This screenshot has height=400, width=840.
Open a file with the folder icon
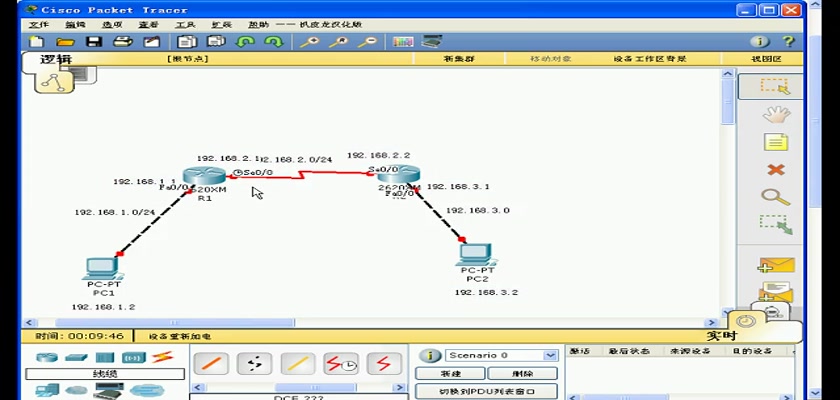coord(66,42)
